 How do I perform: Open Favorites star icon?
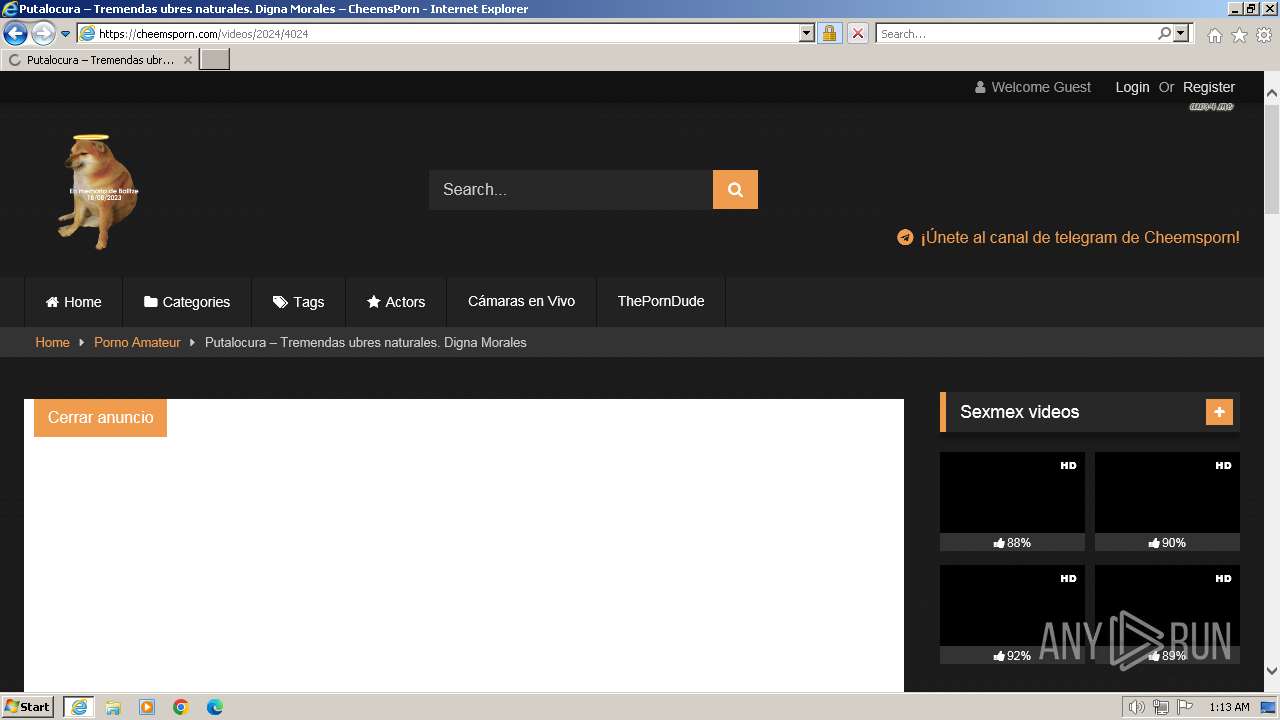click(x=1239, y=35)
